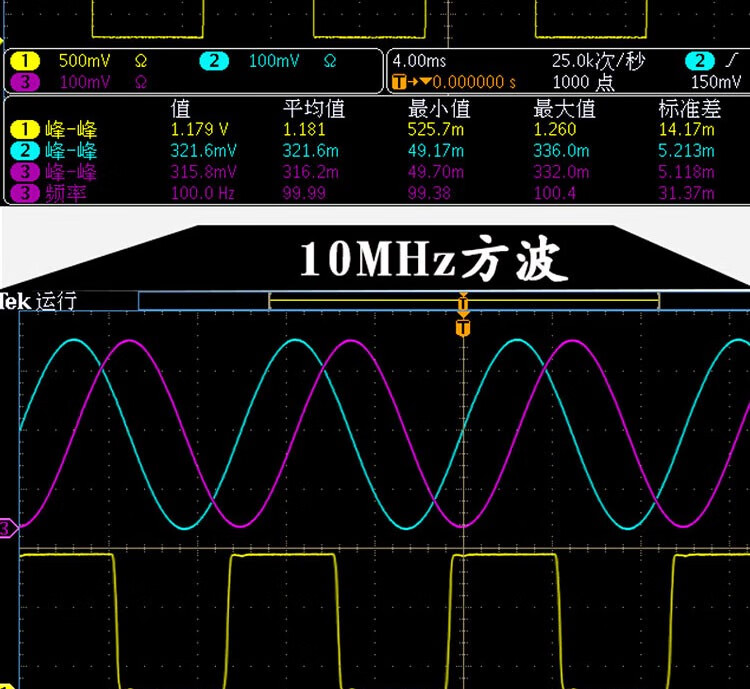
Task: Click the magenta 3 badge in the 频率 row
Action: [x=24, y=193]
